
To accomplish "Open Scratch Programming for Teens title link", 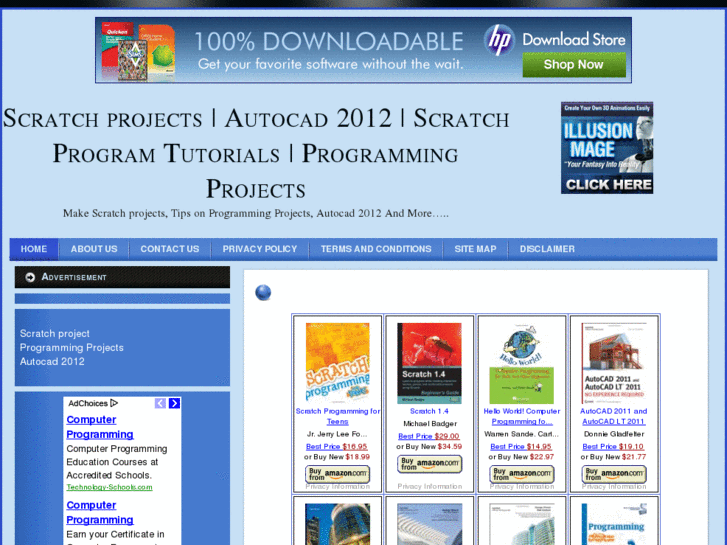I will (338, 416).
